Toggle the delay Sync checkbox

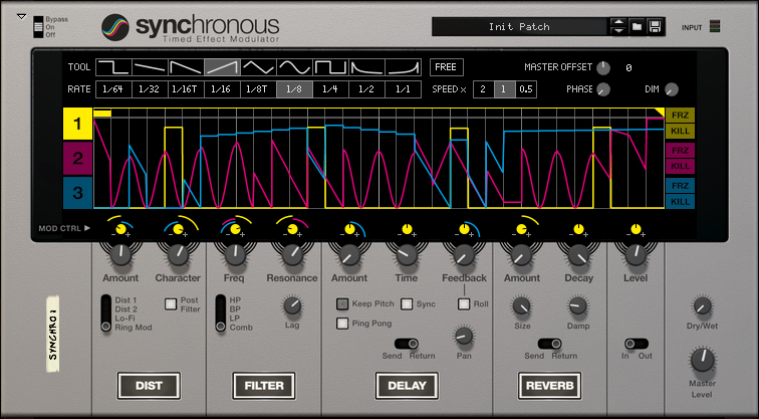[407, 303]
